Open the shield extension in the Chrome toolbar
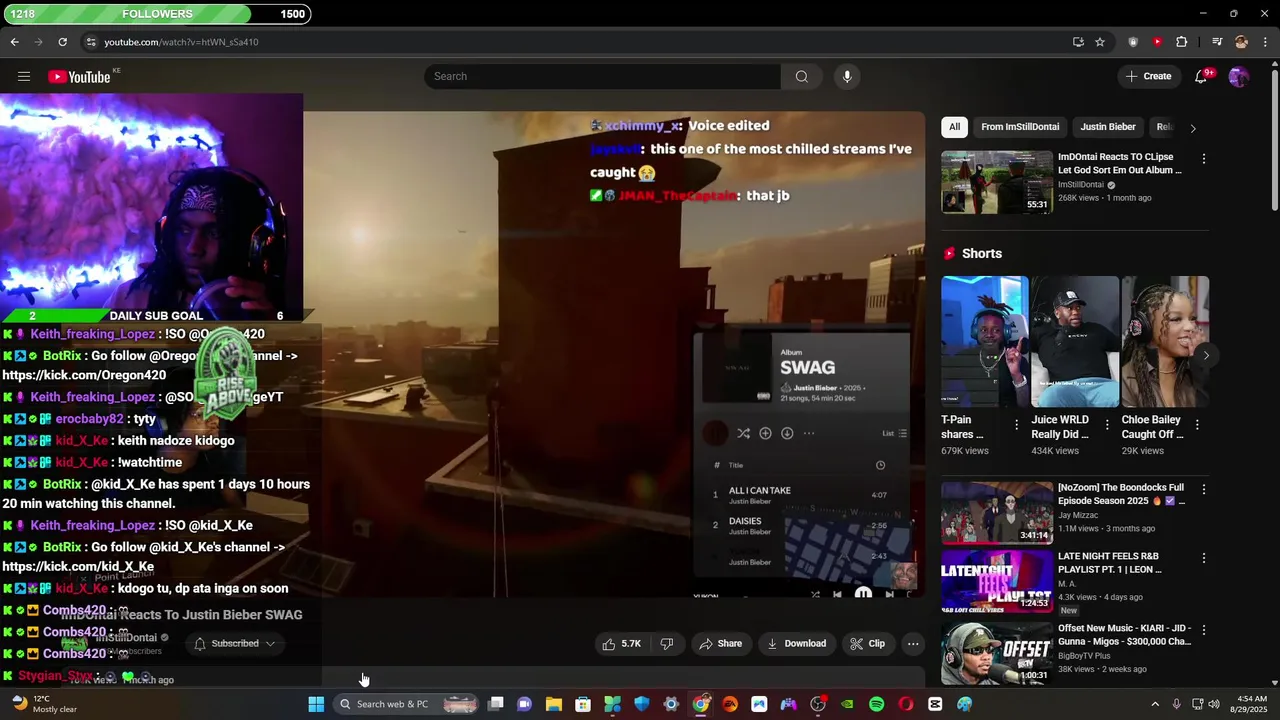 pos(1133,42)
